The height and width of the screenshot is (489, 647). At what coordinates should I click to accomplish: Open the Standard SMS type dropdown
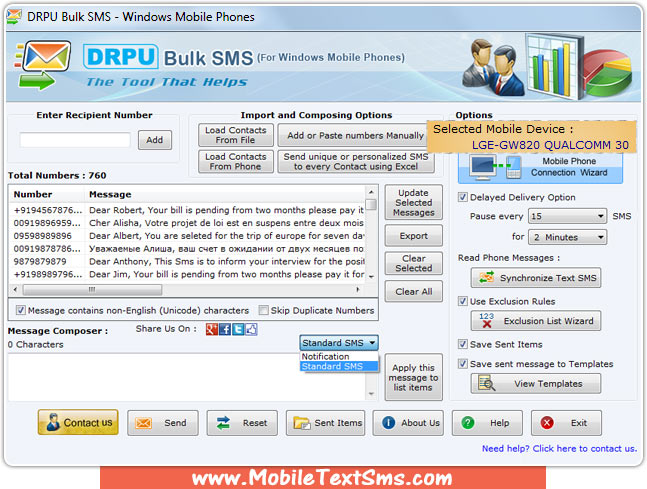click(x=339, y=343)
